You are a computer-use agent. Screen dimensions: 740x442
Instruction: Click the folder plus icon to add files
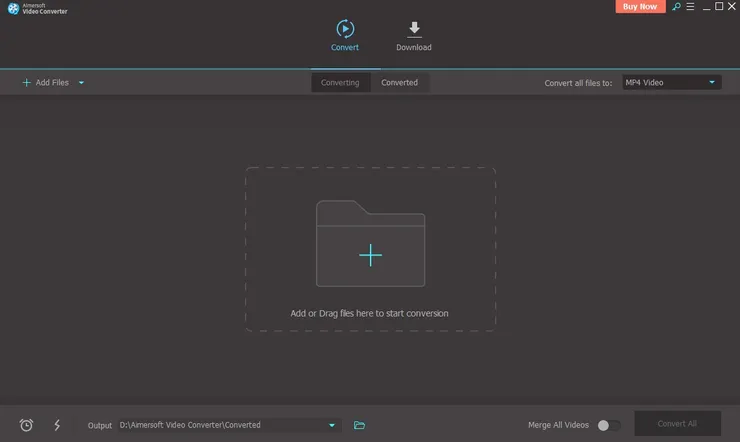pyautogui.click(x=370, y=243)
